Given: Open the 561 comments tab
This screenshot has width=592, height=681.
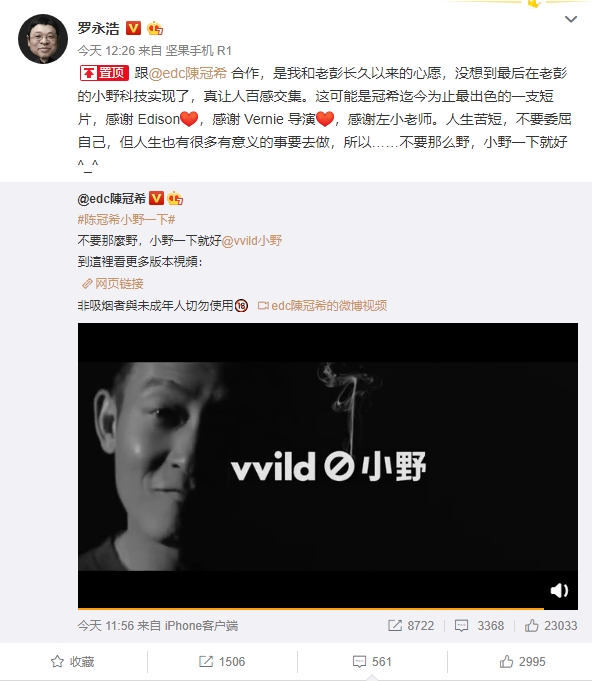Looking at the screenshot, I should (372, 661).
